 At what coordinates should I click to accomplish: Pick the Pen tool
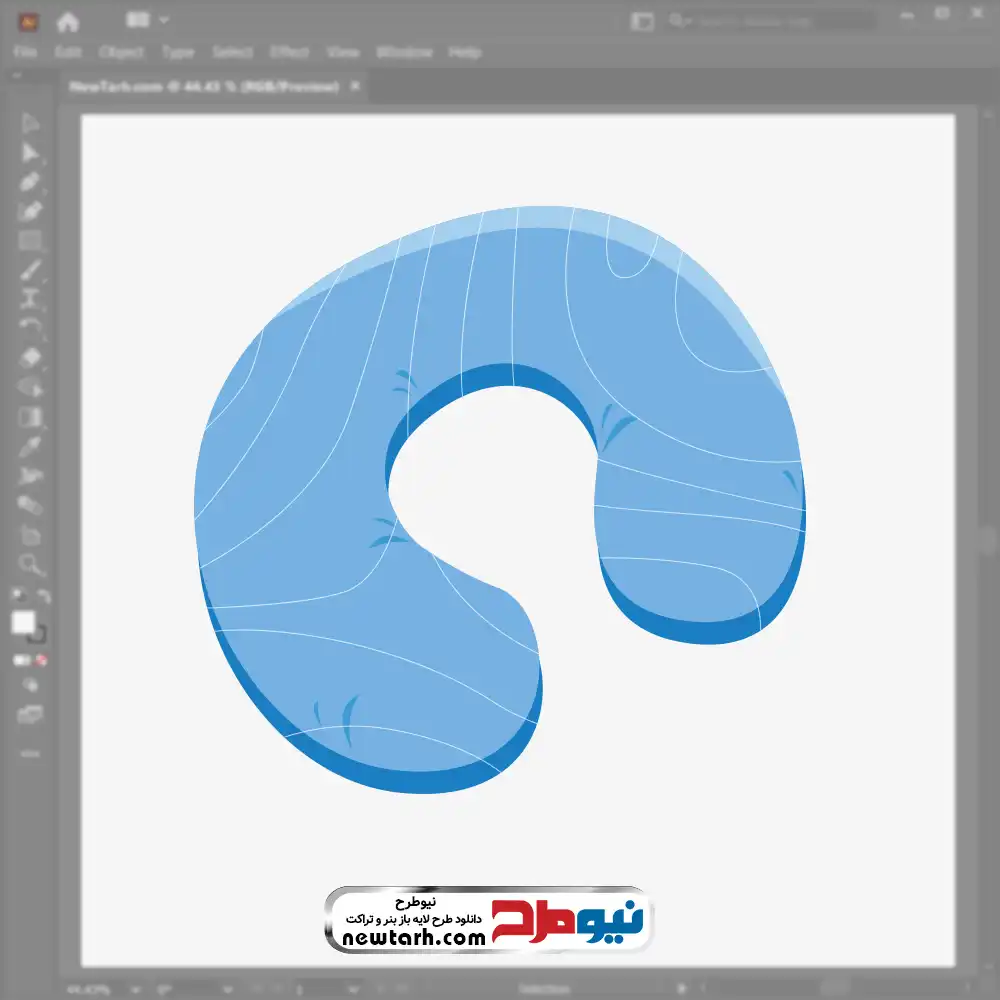pos(30,182)
